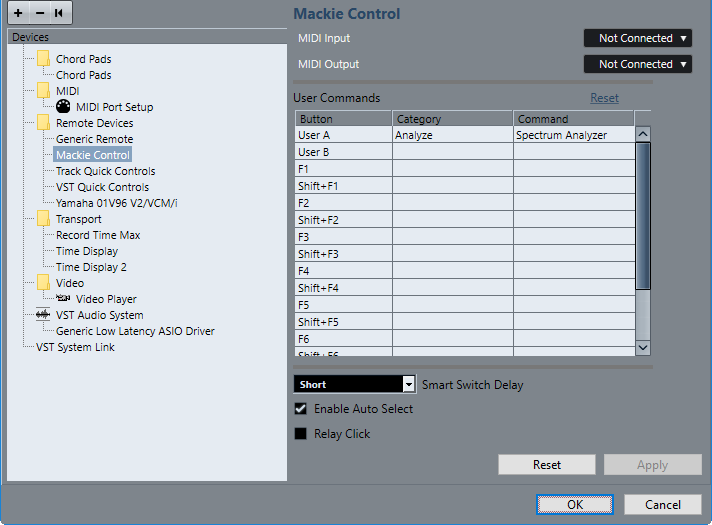712x525 pixels.
Task: Click the Analyze category cell for User A
Action: [x=452, y=135]
